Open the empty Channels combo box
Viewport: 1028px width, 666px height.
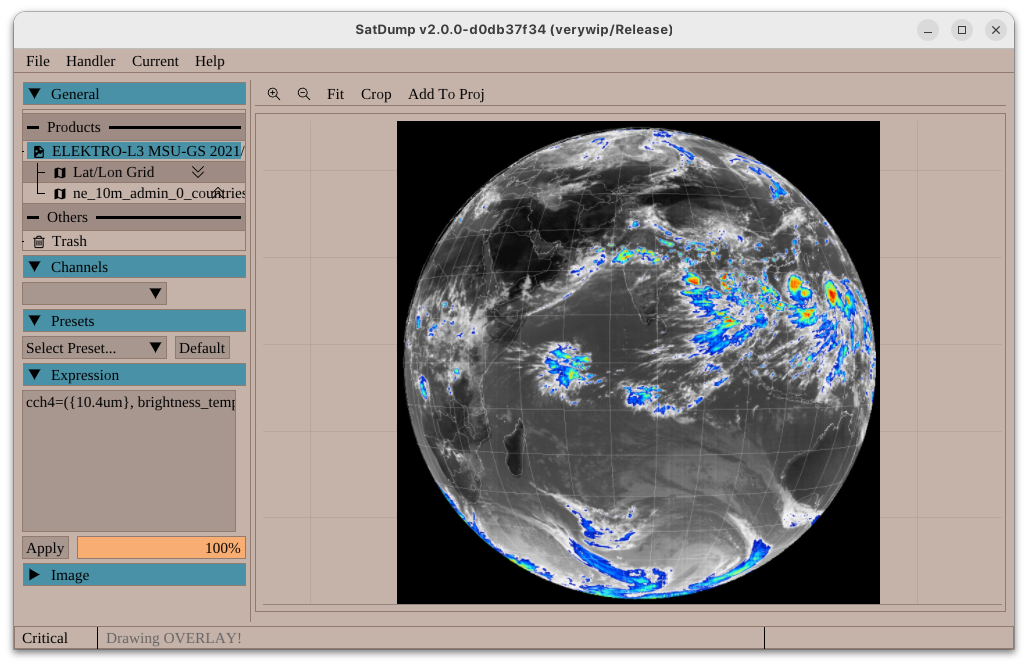94,294
